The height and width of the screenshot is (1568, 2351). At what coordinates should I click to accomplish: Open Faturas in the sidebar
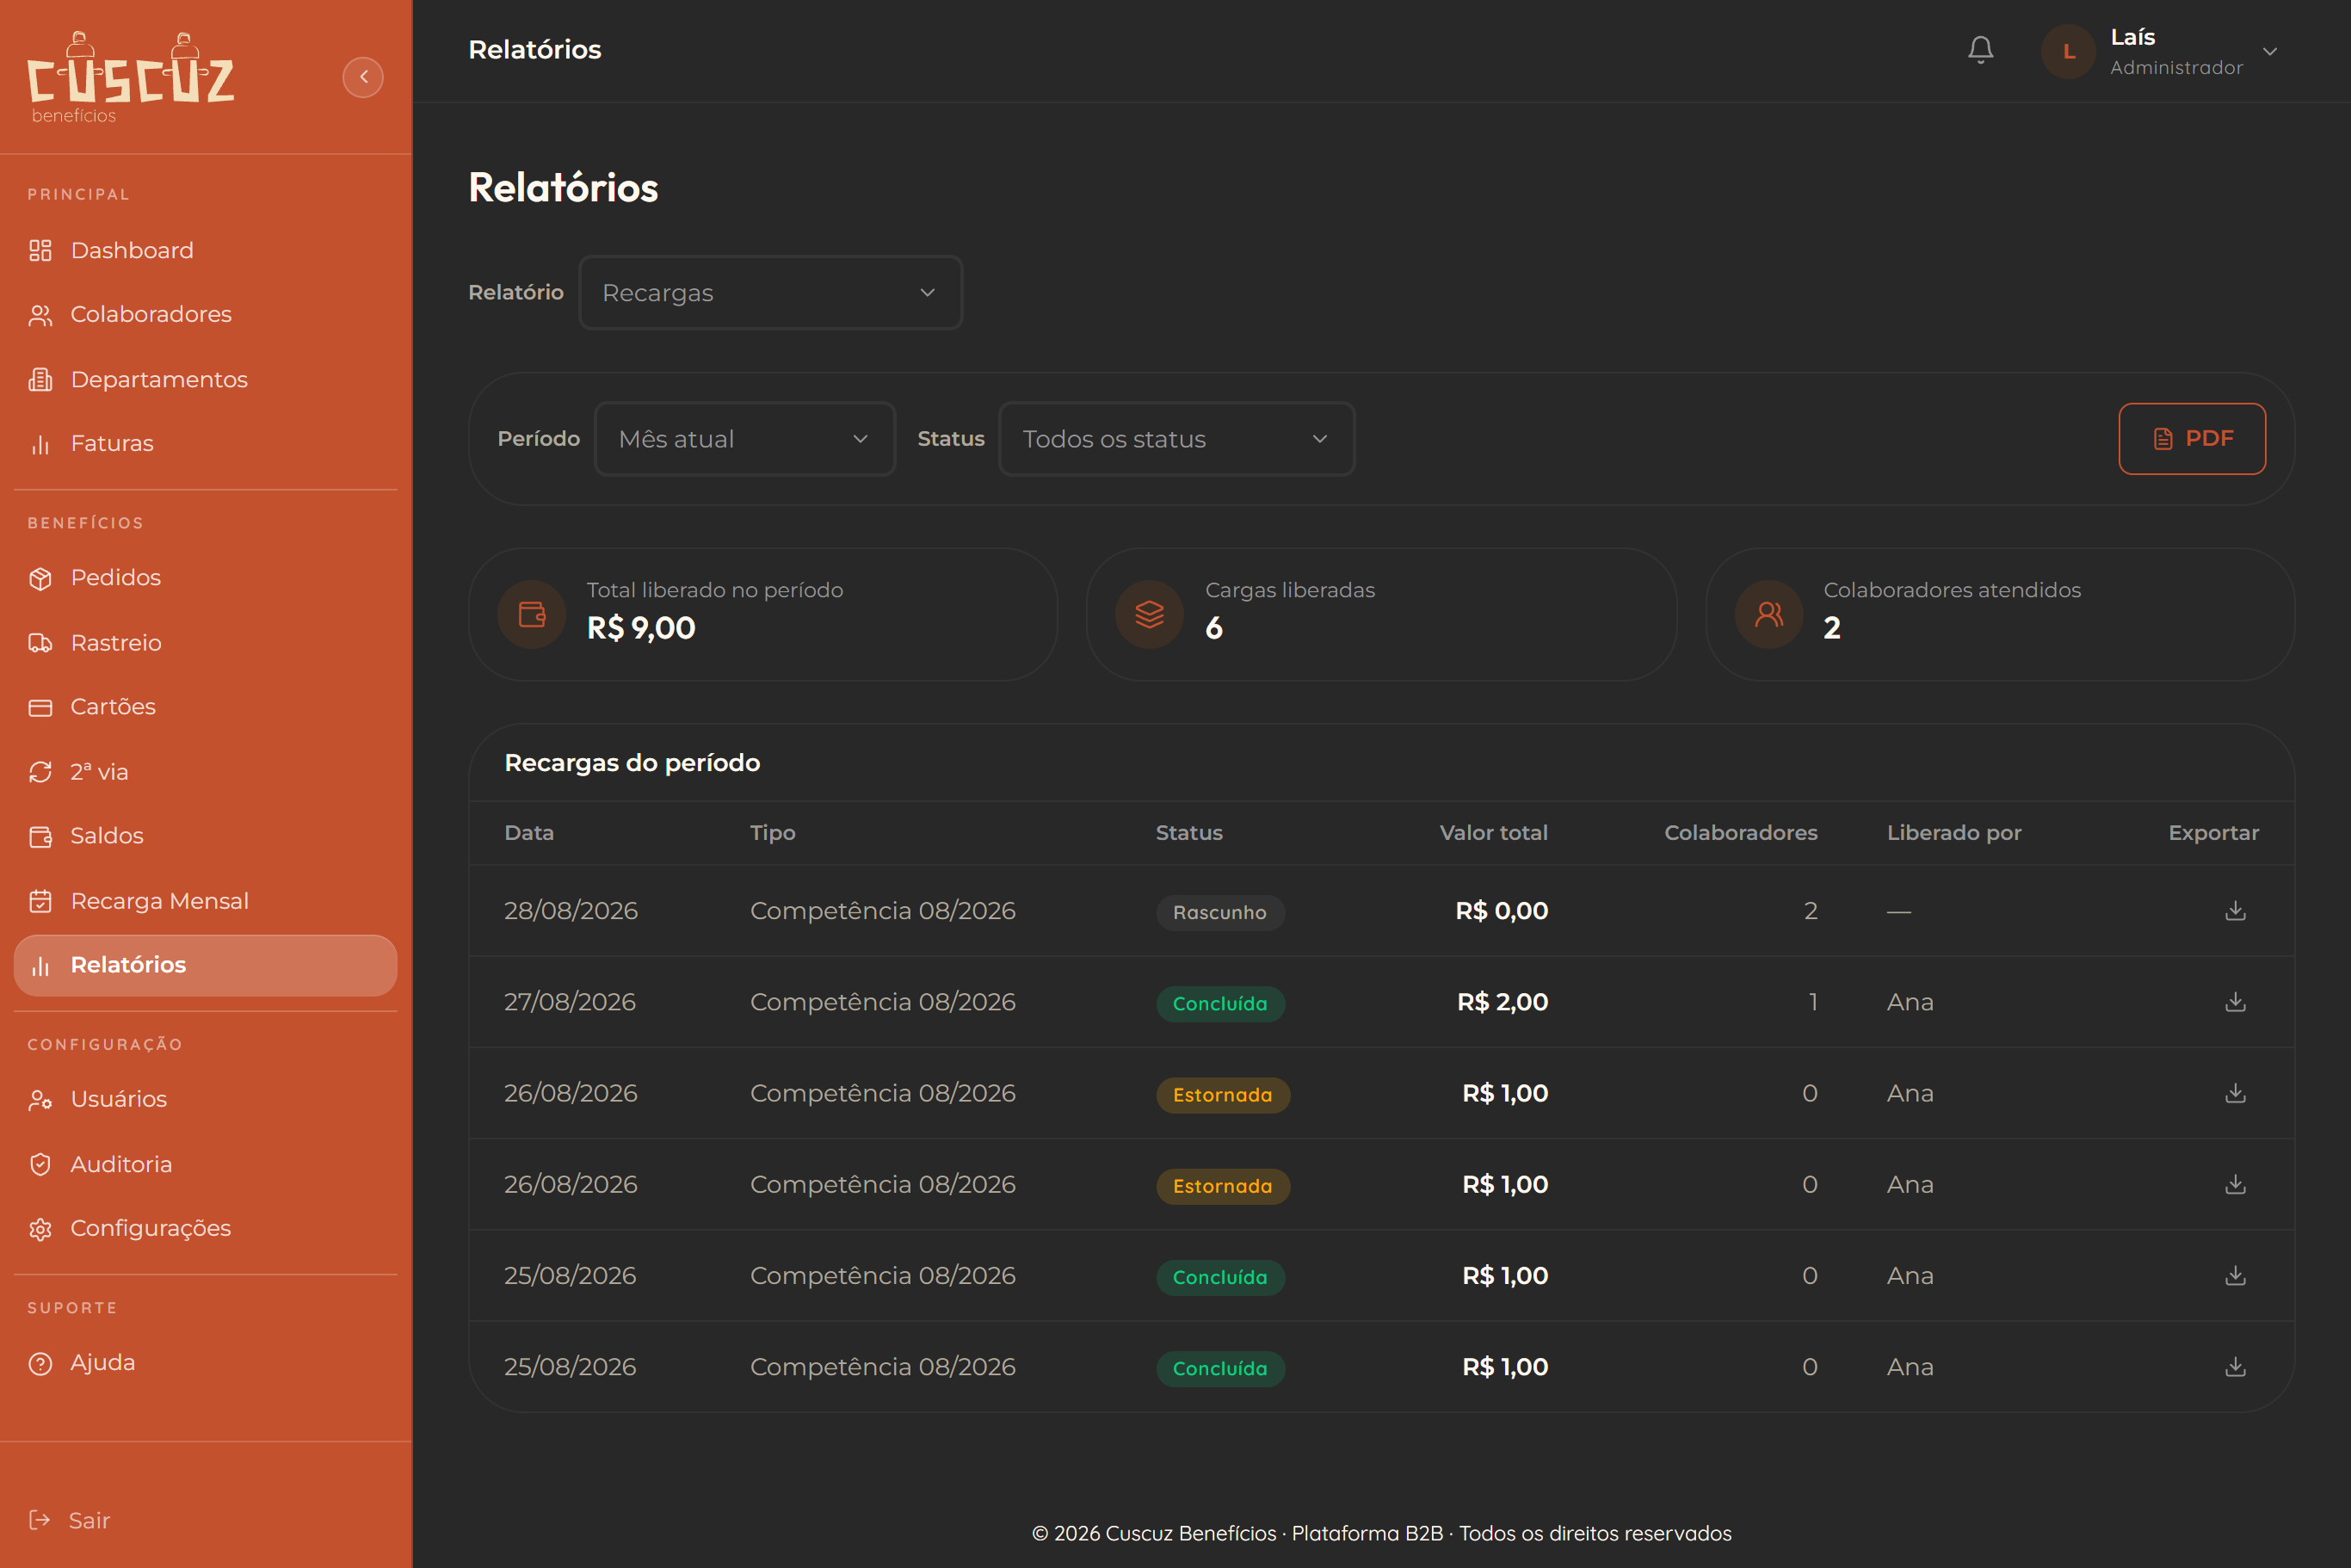coord(205,443)
